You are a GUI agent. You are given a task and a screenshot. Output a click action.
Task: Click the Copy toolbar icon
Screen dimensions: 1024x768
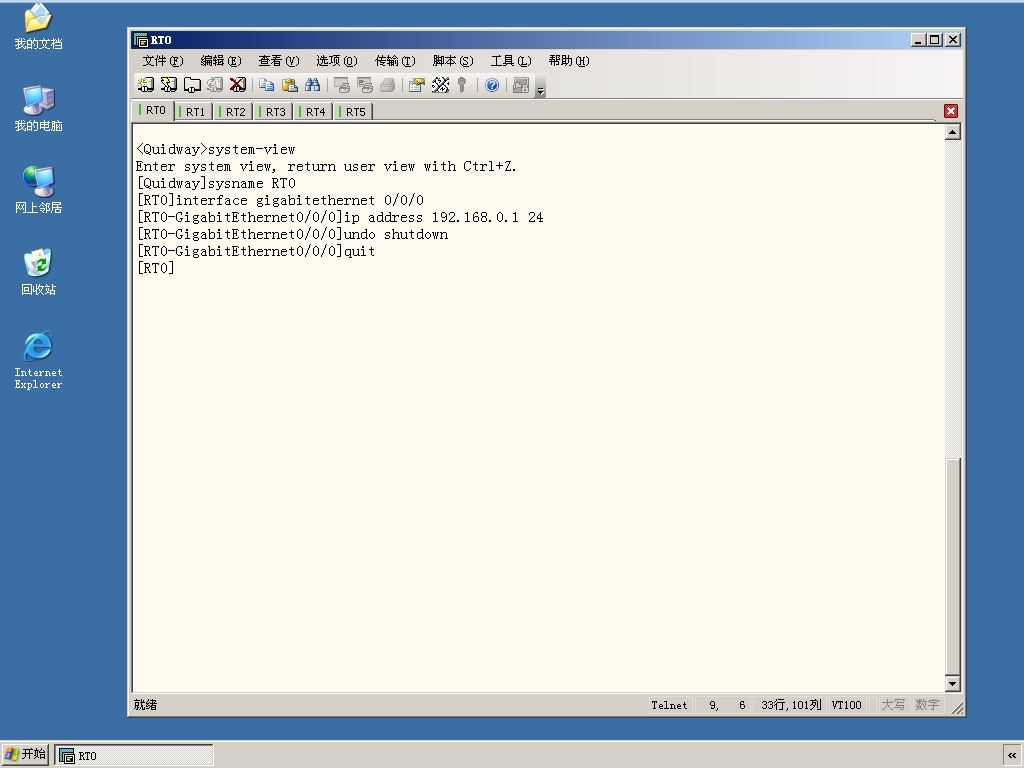click(266, 85)
